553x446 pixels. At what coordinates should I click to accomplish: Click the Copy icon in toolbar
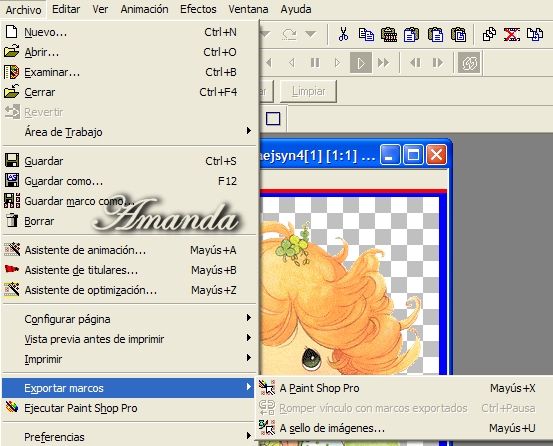coord(366,35)
